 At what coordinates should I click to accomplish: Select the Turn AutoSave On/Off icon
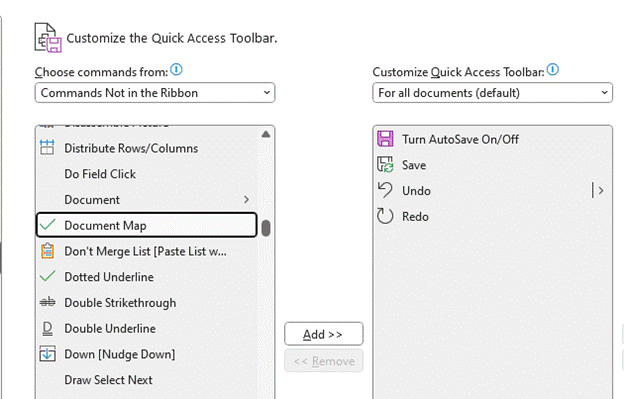click(385, 139)
